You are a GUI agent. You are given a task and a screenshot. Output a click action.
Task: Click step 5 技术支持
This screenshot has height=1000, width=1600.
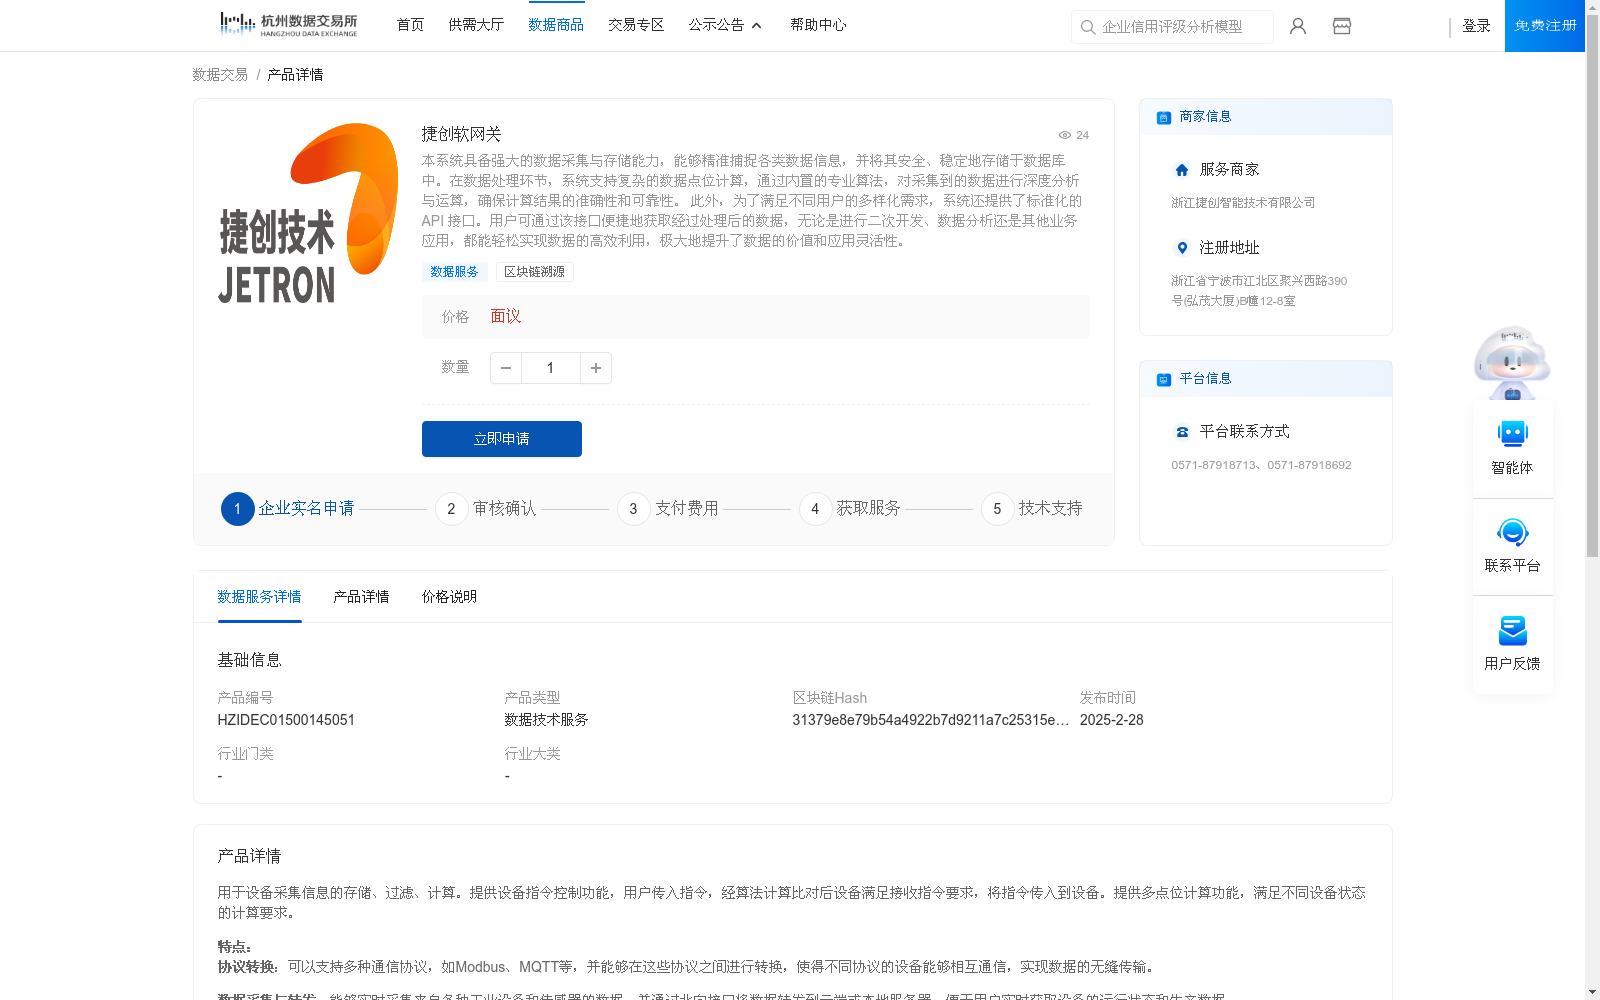(1032, 509)
